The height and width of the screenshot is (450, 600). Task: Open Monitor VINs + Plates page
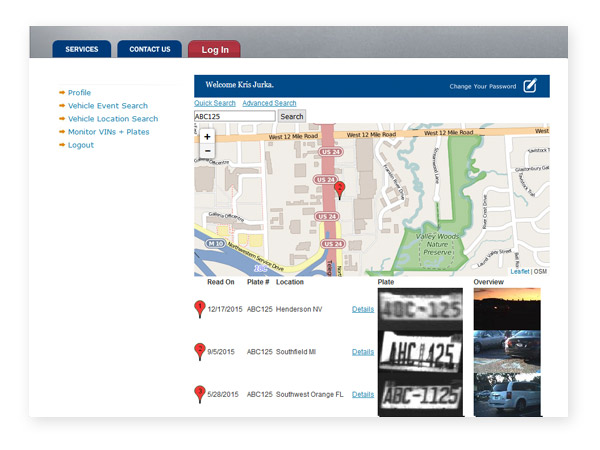point(108,132)
